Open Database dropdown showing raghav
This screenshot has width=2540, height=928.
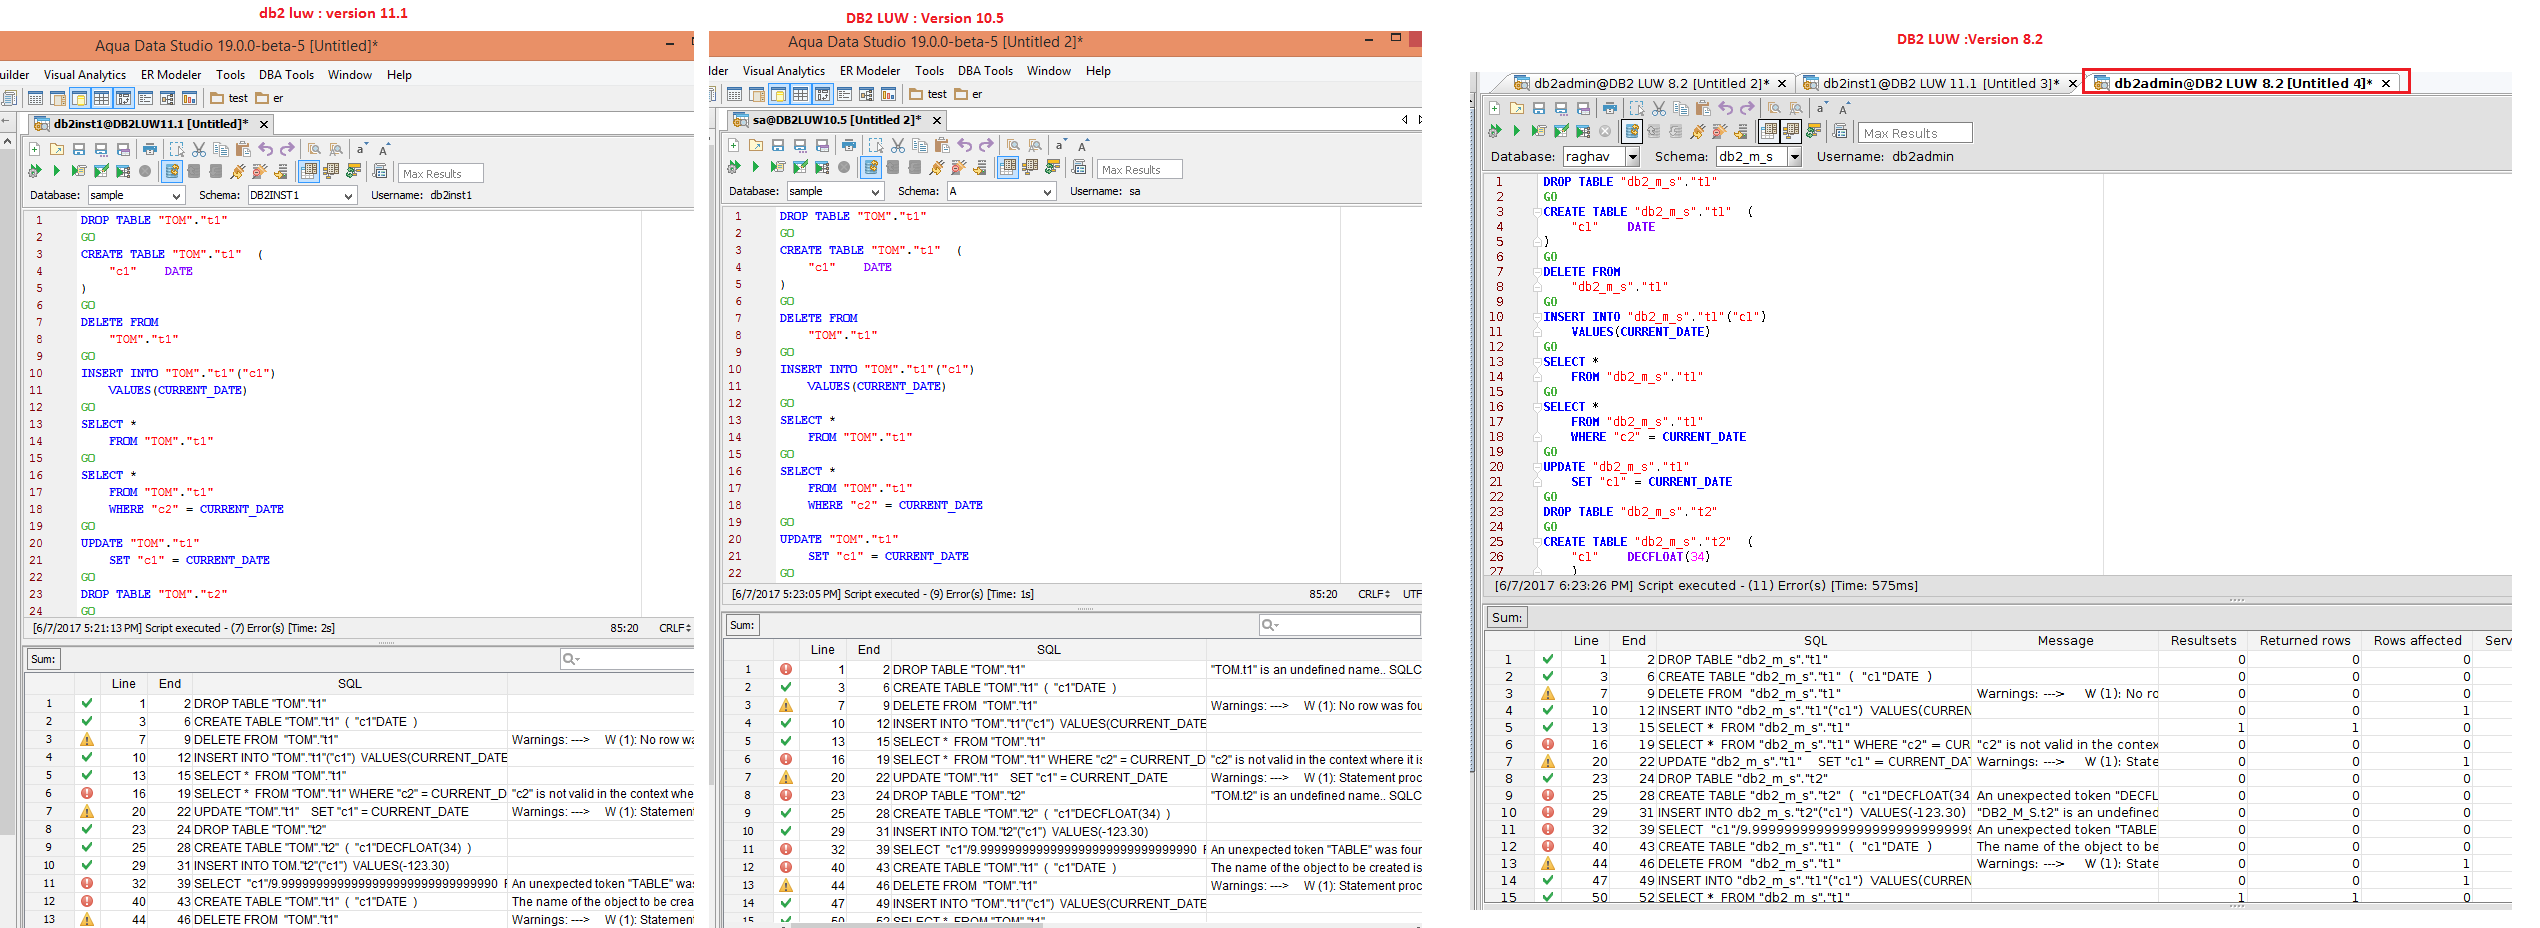point(1602,156)
